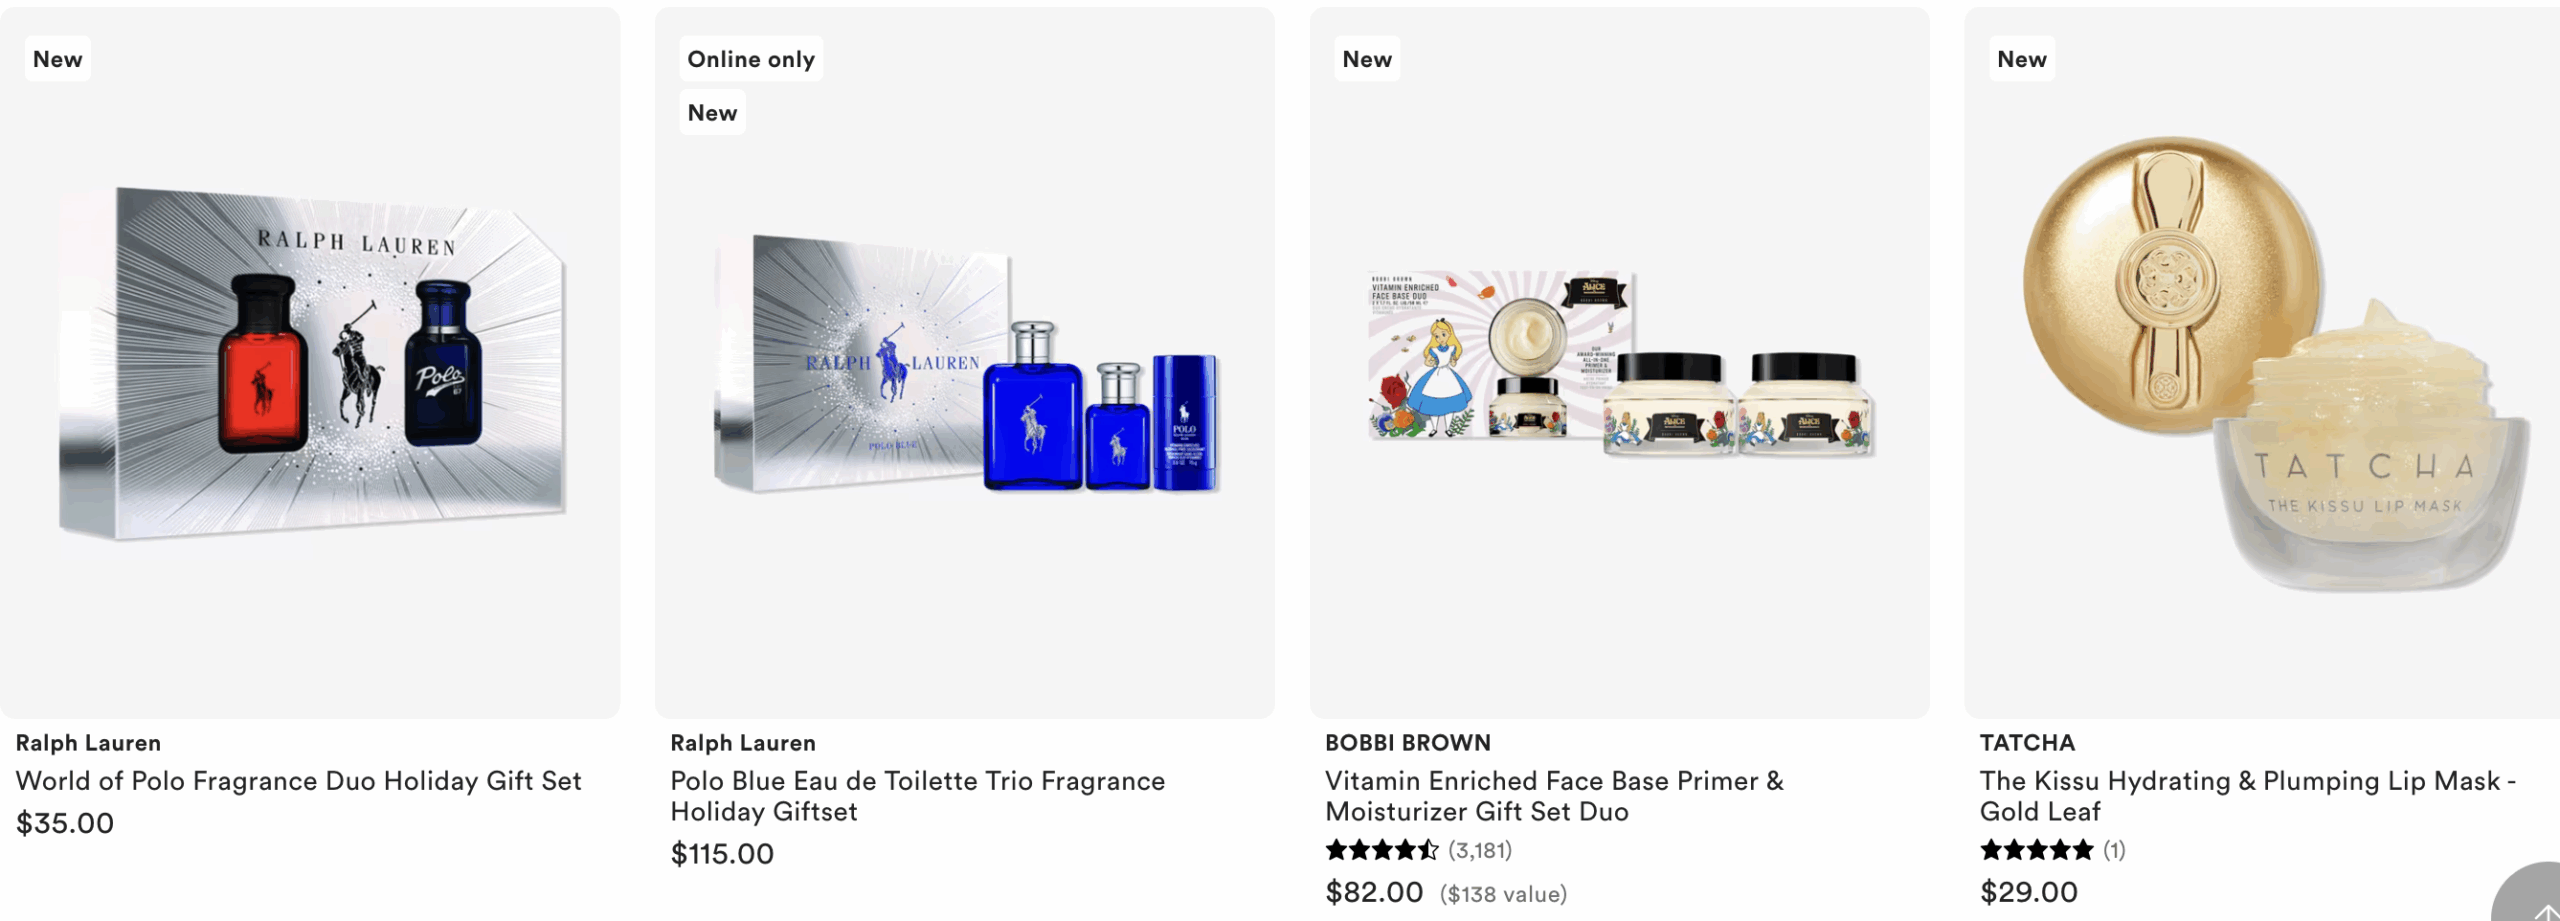Click the Online only badge
The width and height of the screenshot is (2560, 921).
pyautogui.click(x=751, y=59)
